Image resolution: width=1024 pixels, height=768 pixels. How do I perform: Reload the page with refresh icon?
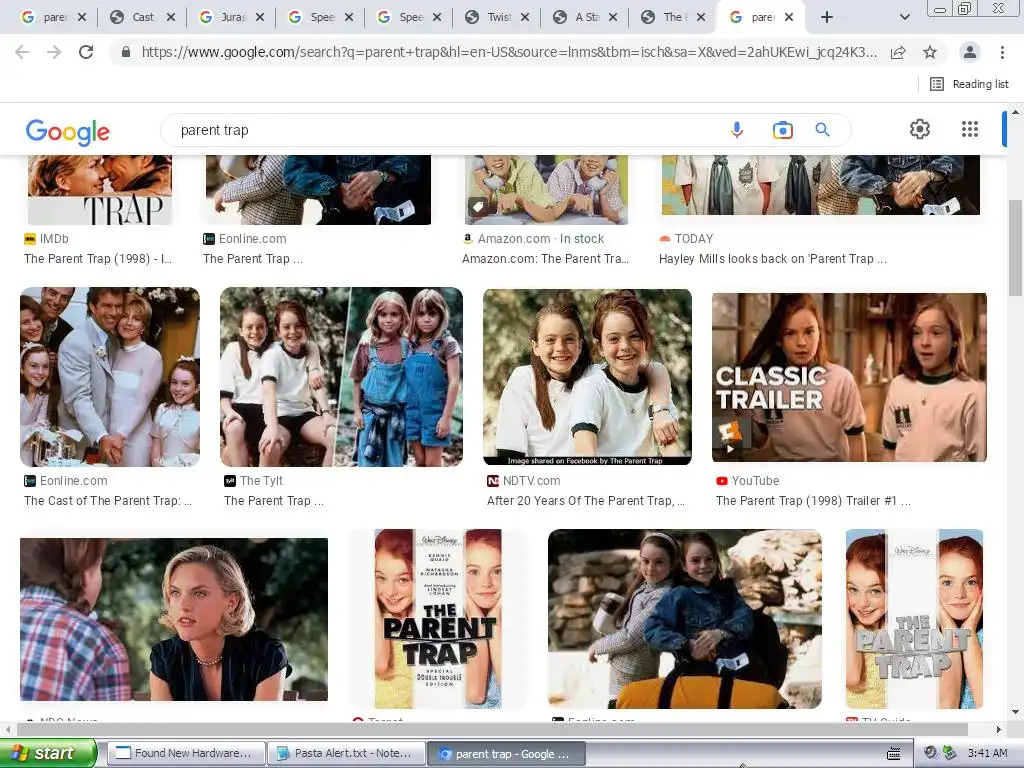point(86,52)
